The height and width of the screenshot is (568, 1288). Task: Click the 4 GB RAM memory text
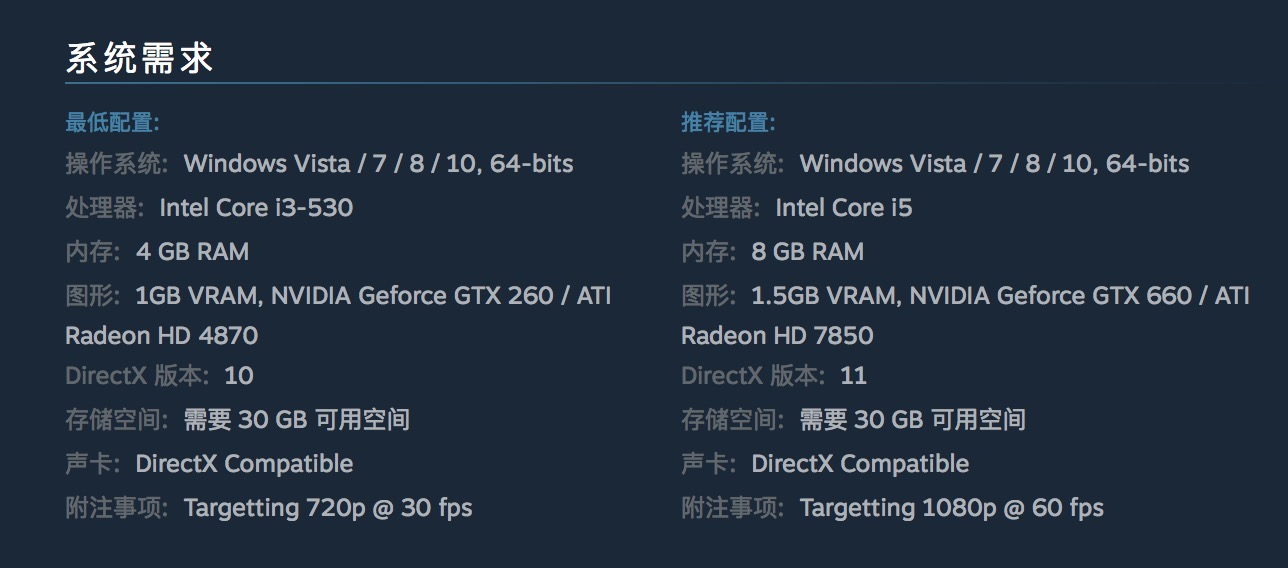[192, 252]
